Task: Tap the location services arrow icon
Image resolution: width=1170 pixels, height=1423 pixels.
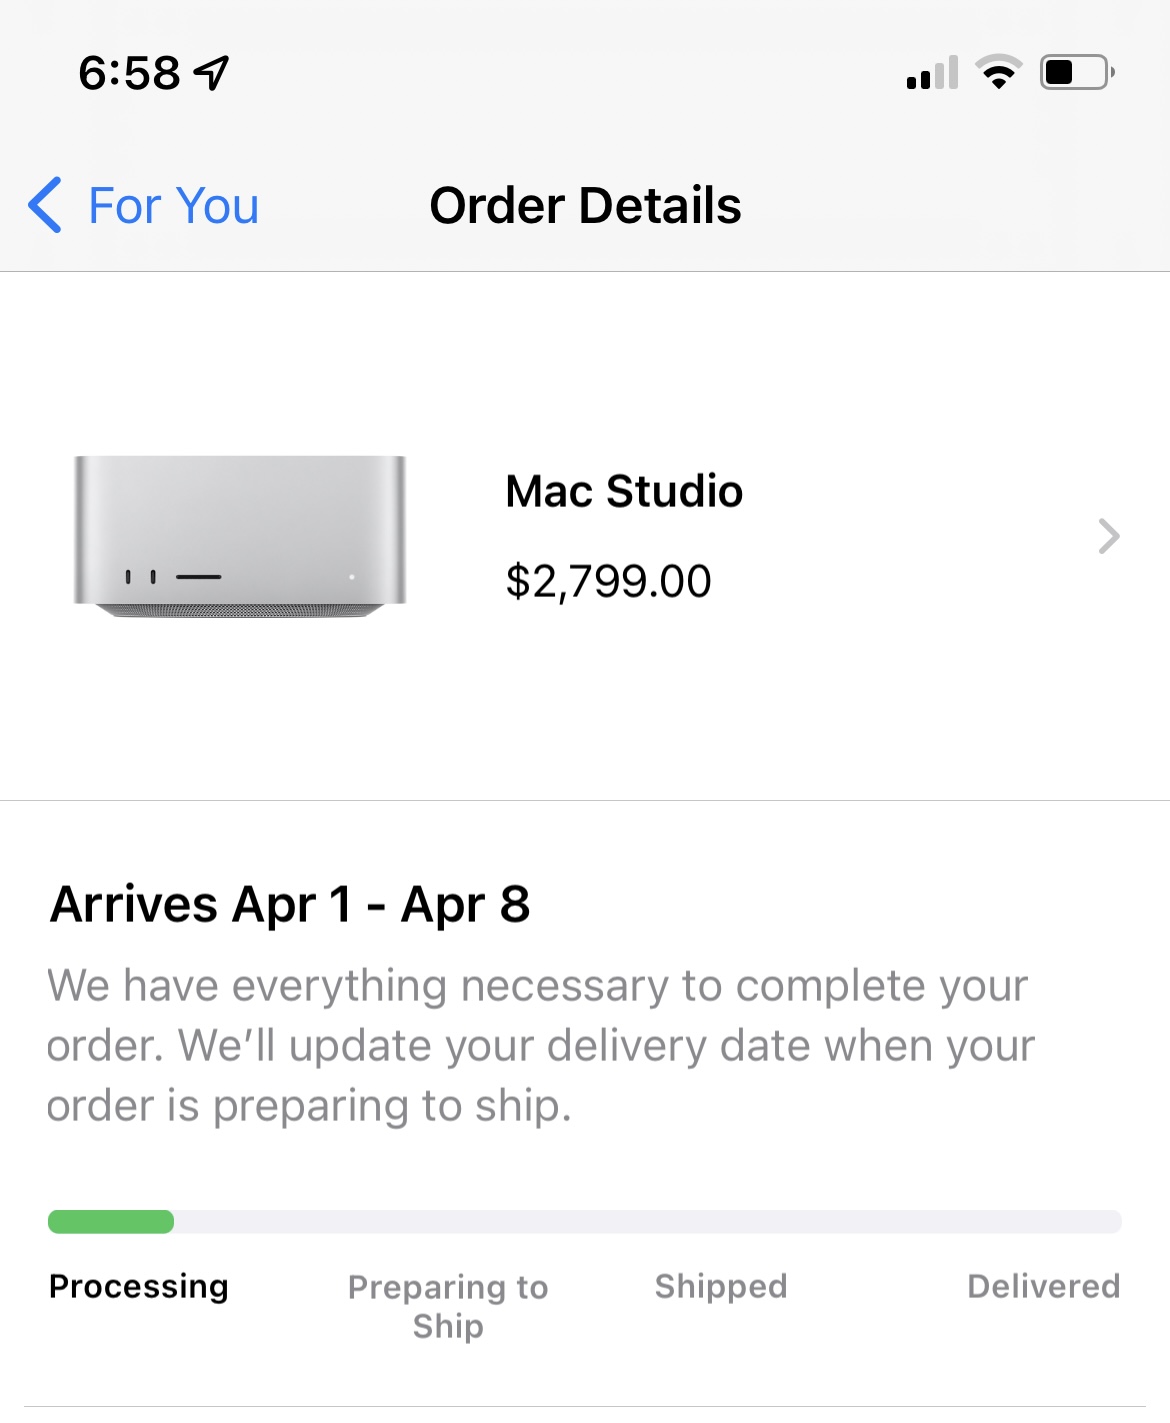Action: 211,73
